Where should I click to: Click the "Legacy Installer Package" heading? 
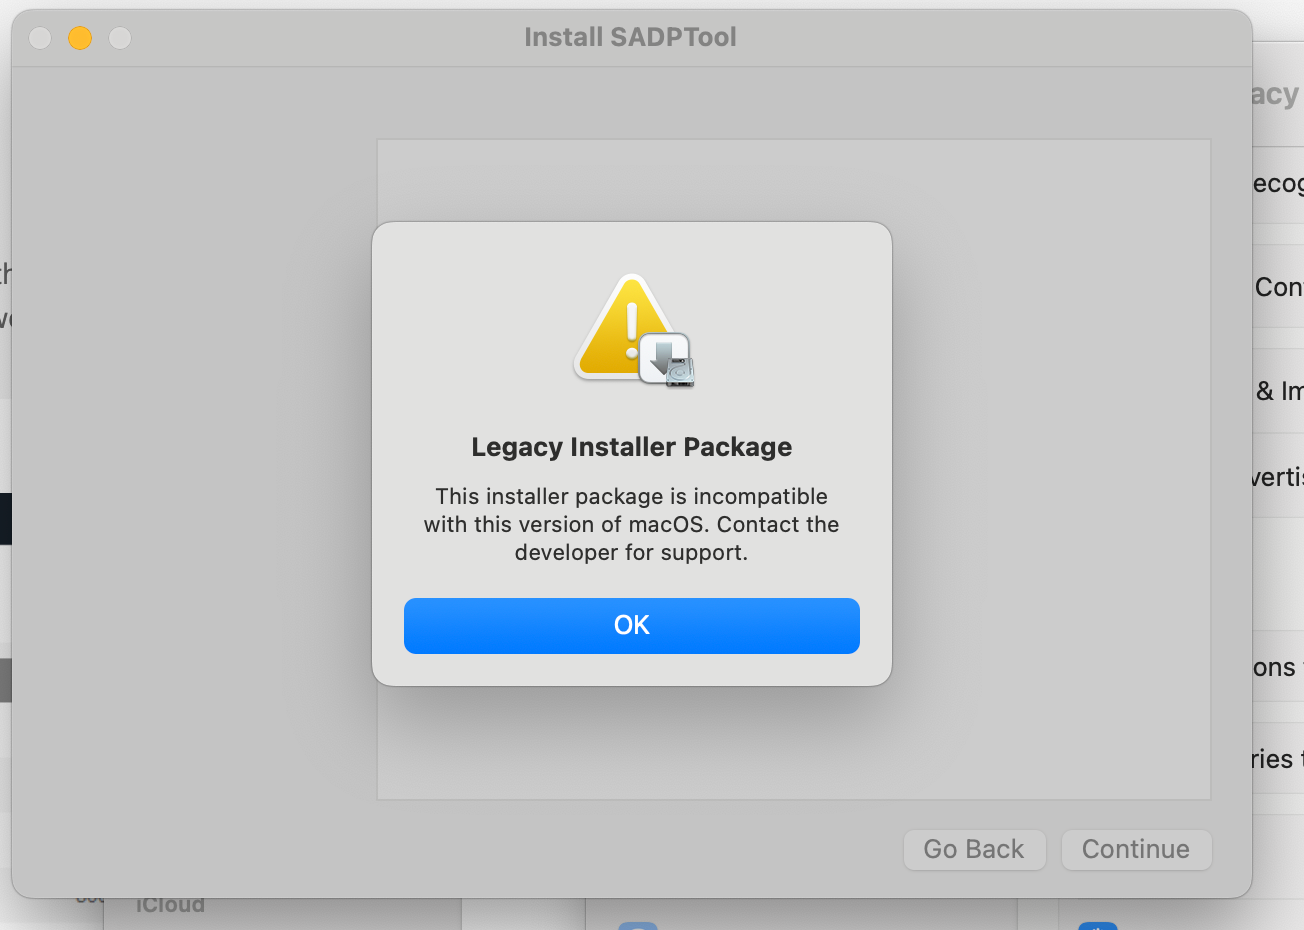click(x=631, y=447)
